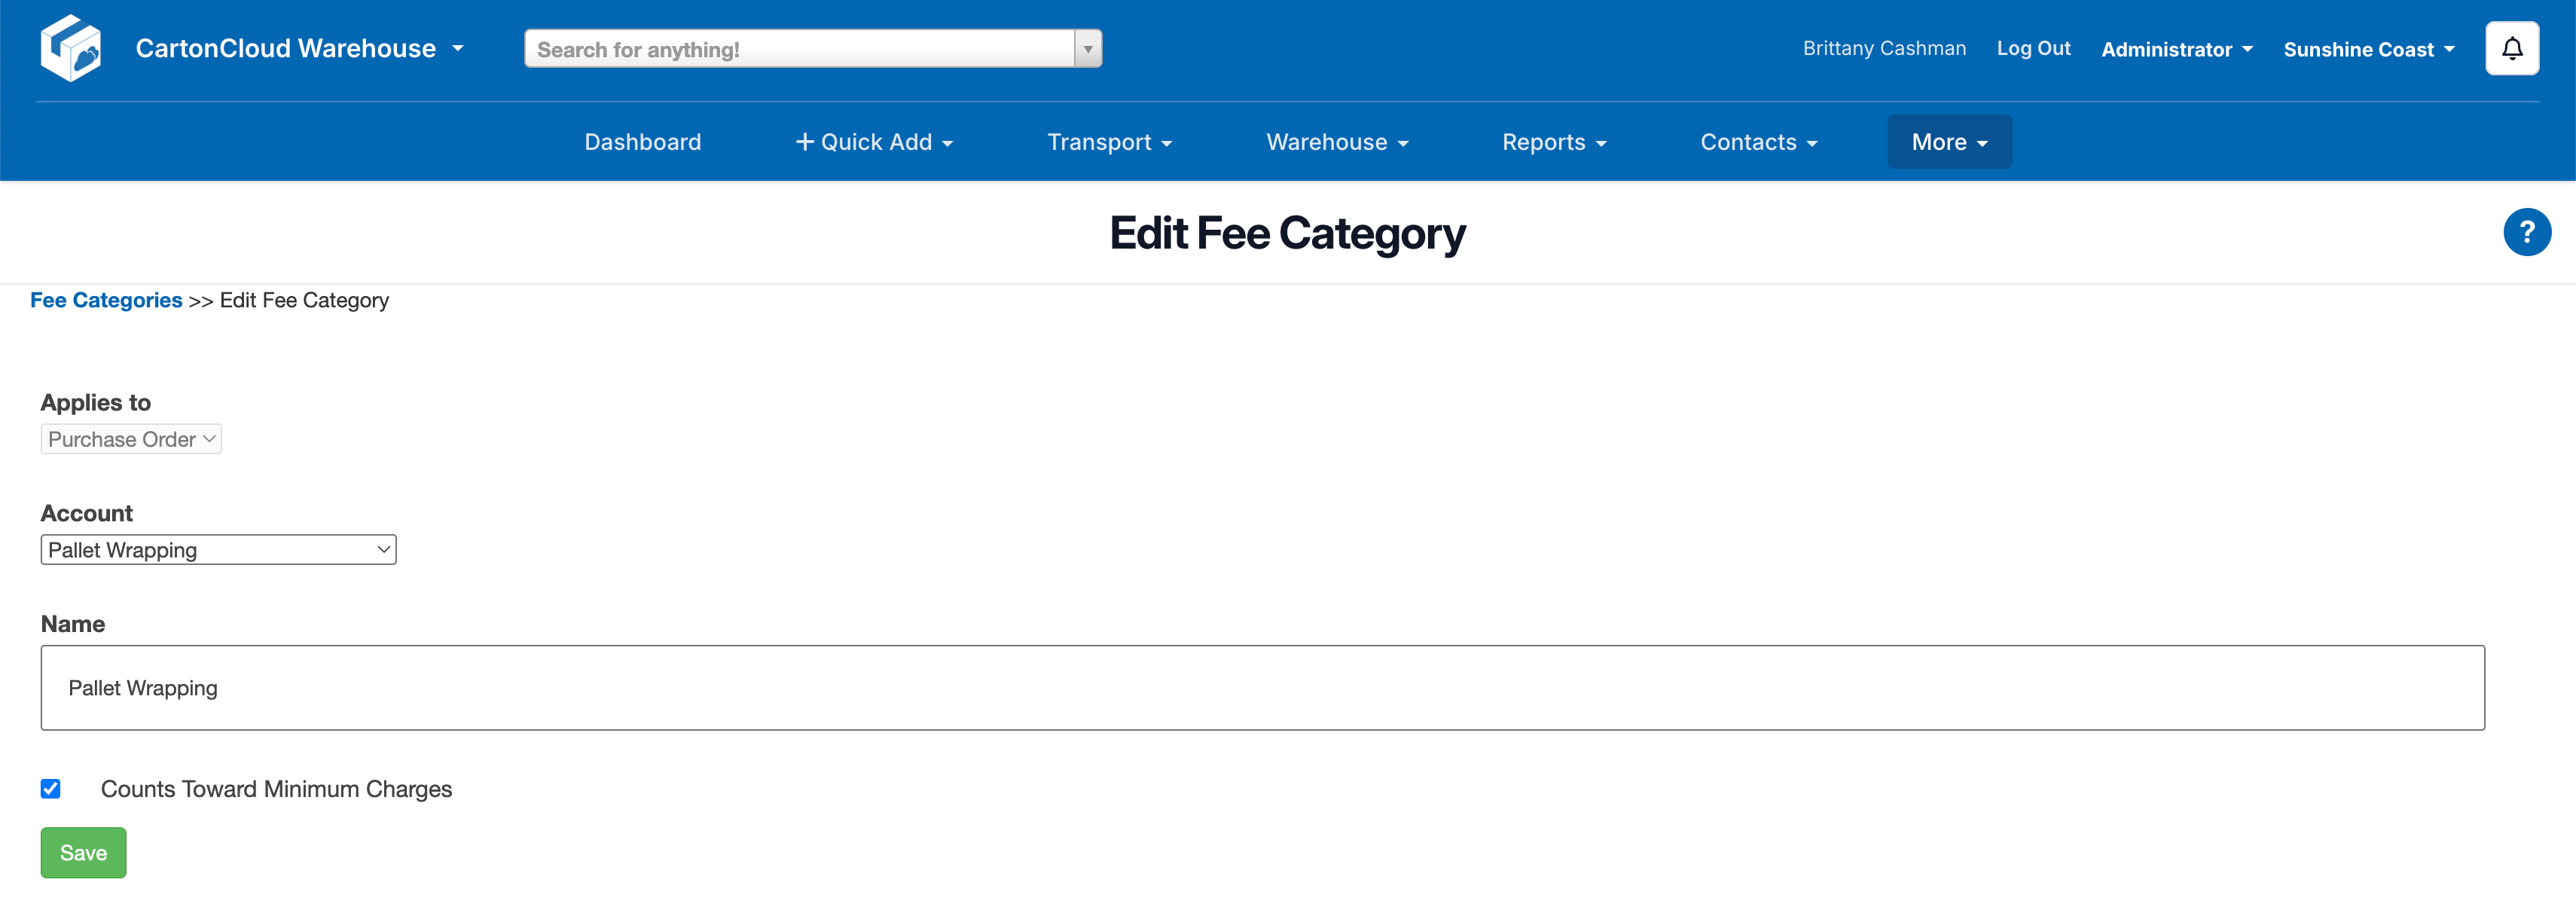This screenshot has width=2576, height=901.
Task: Expand the Quick Add plus menu
Action: coord(872,141)
